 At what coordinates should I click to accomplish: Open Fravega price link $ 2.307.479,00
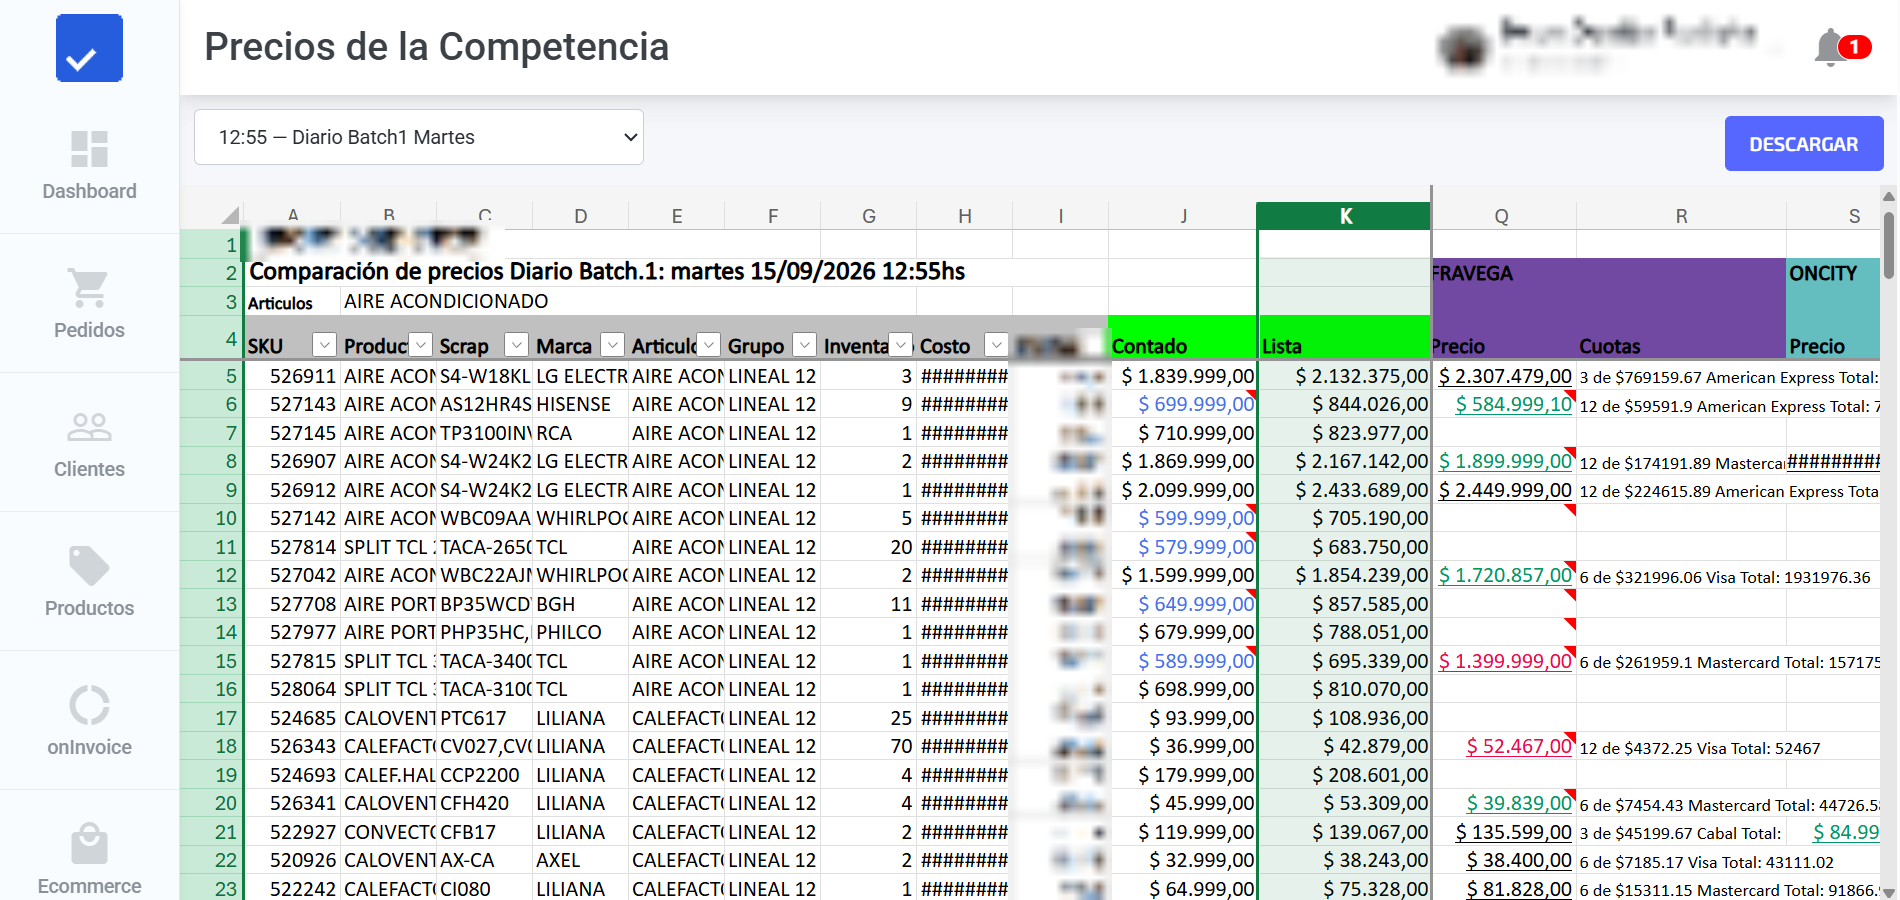[x=1505, y=376]
